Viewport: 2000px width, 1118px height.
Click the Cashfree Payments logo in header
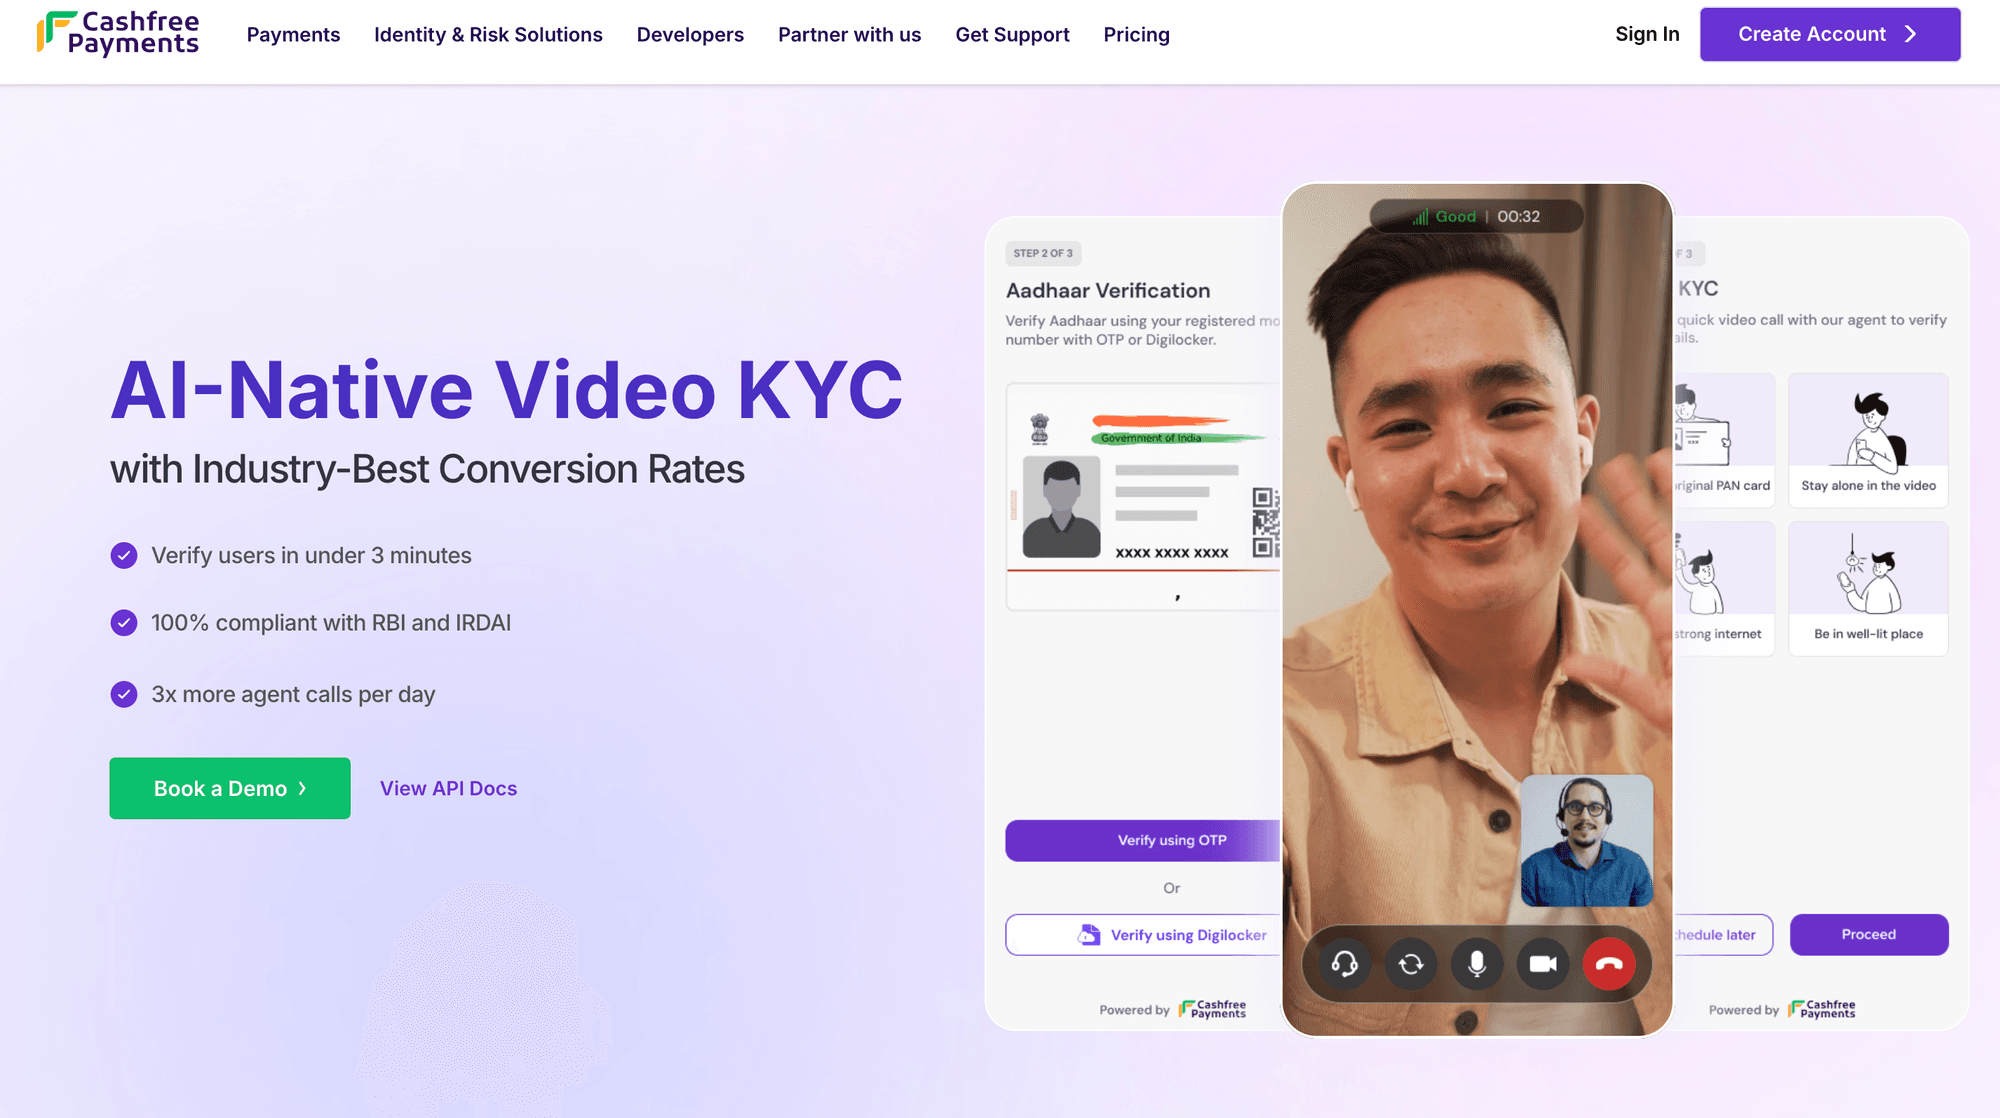pos(118,33)
